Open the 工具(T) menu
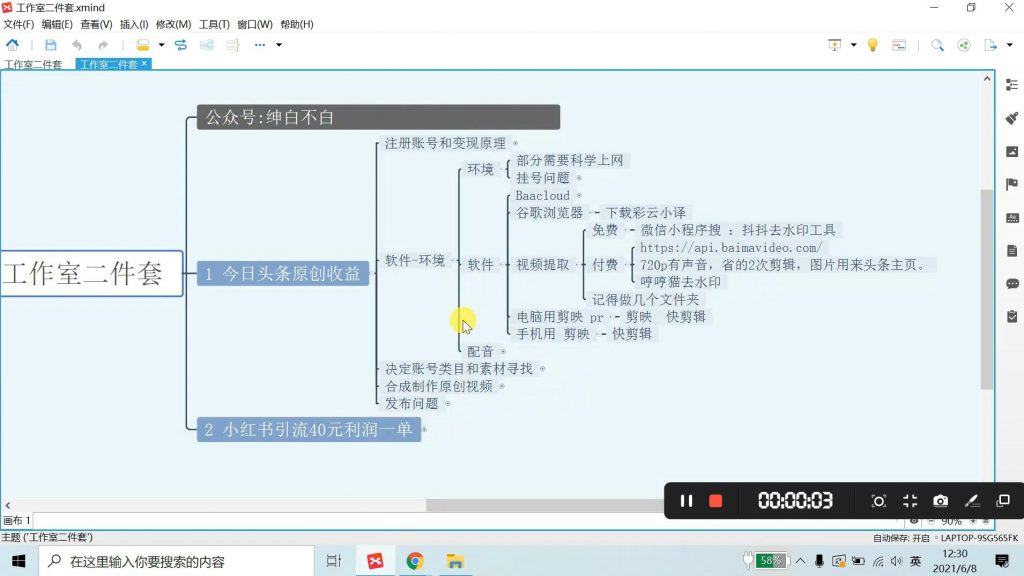 pos(214,24)
